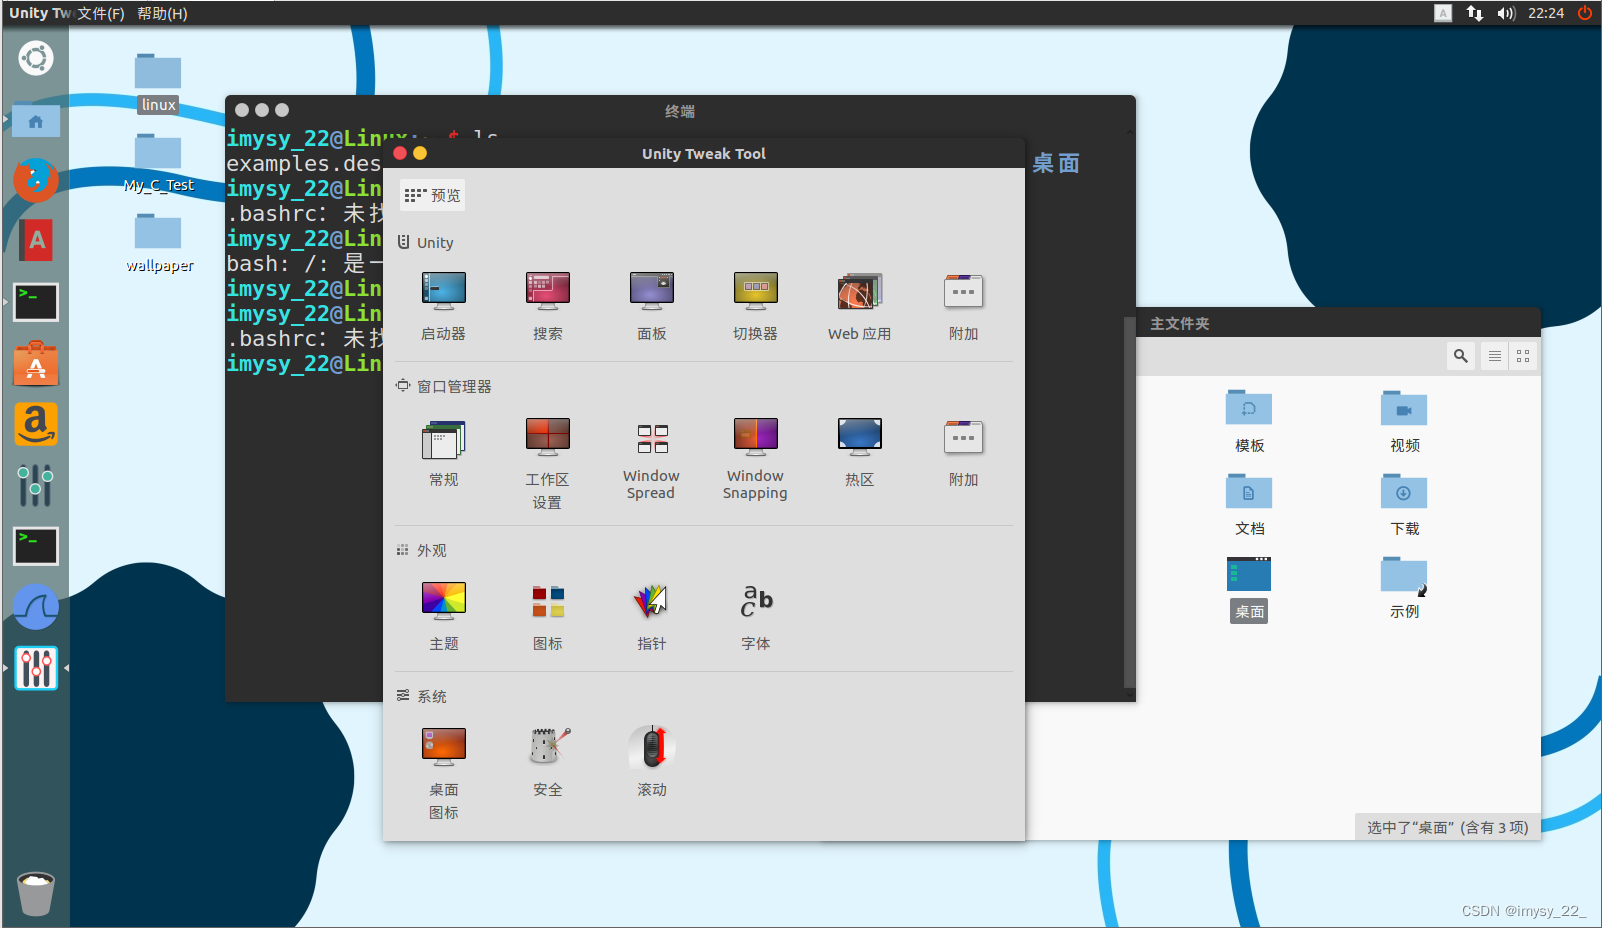
Task: Open the 帮助(H) menu
Action: [162, 13]
